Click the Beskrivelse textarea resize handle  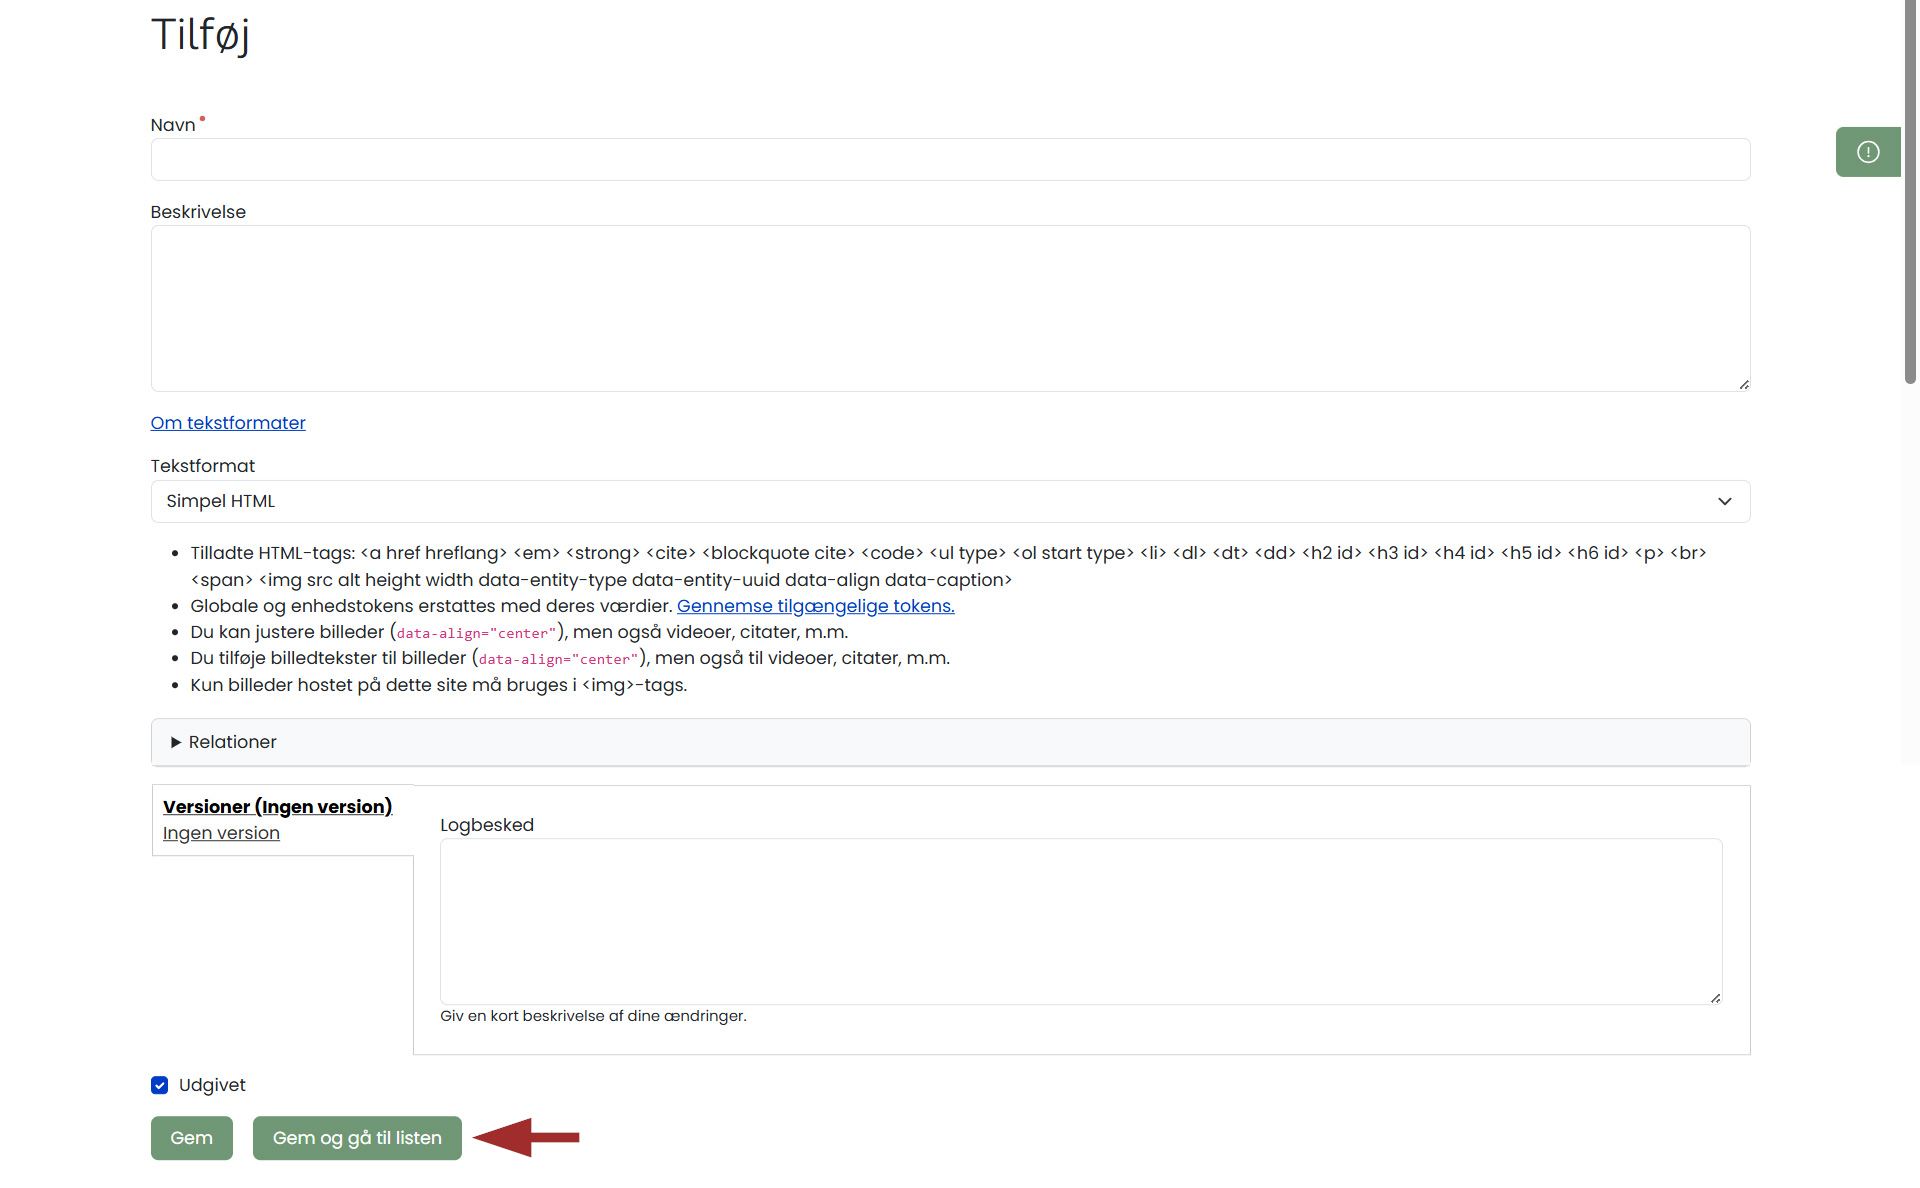pyautogui.click(x=1743, y=384)
